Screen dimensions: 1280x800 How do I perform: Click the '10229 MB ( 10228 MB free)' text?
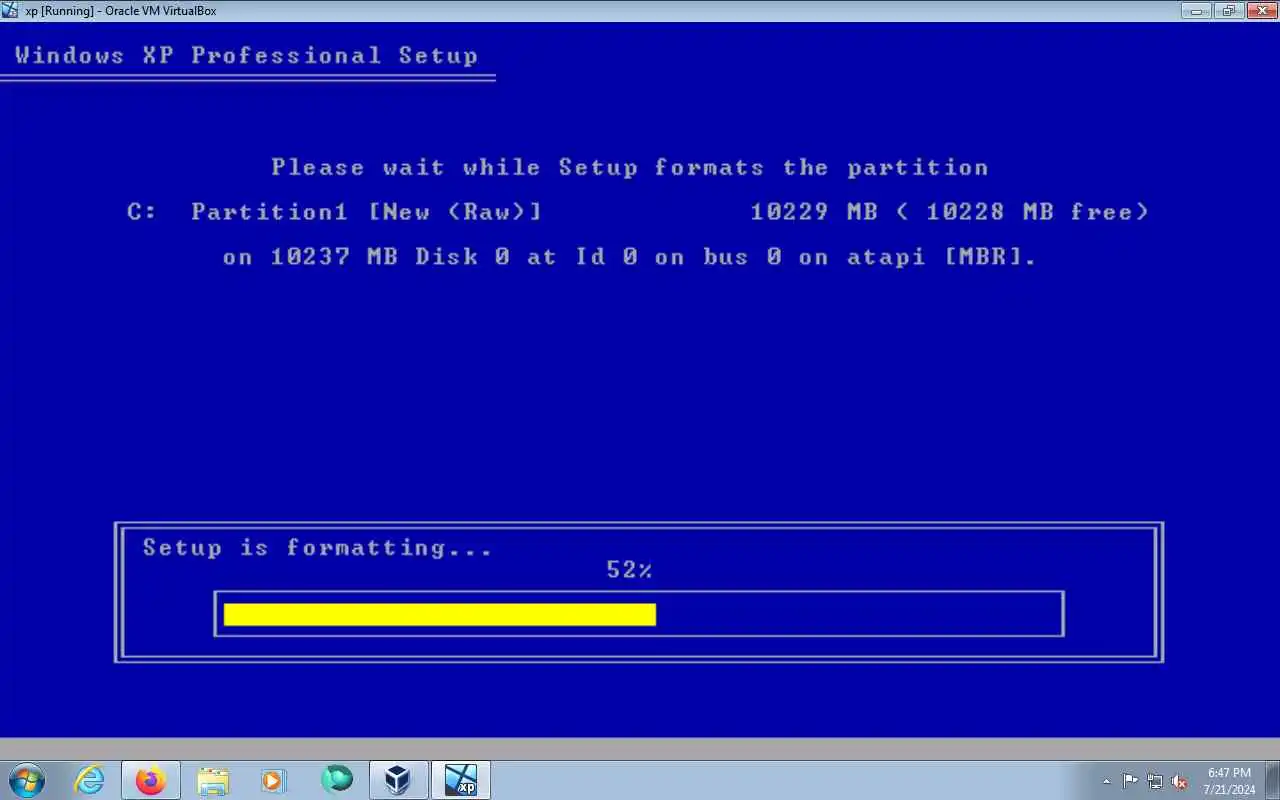pyautogui.click(x=950, y=212)
